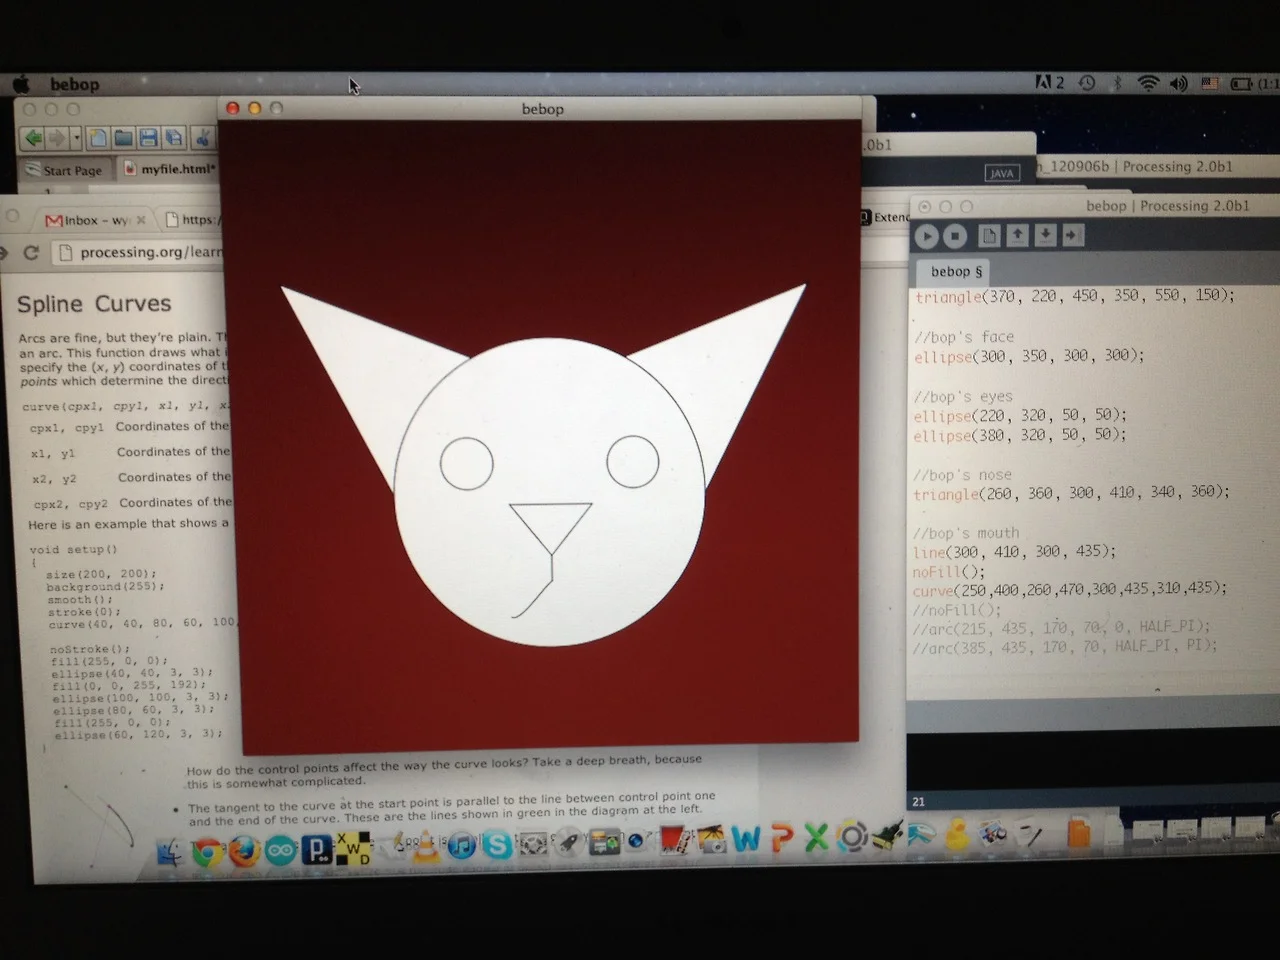The width and height of the screenshot is (1280, 960).
Task: Open the green X Excel icon in dock
Action: (x=816, y=837)
